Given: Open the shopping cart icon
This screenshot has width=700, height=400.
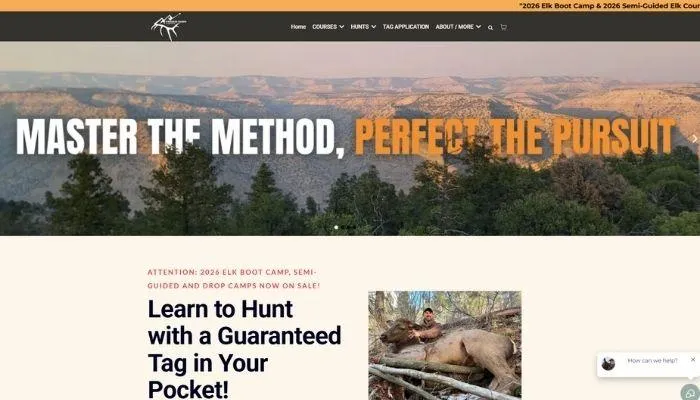Looking at the screenshot, I should [504, 27].
